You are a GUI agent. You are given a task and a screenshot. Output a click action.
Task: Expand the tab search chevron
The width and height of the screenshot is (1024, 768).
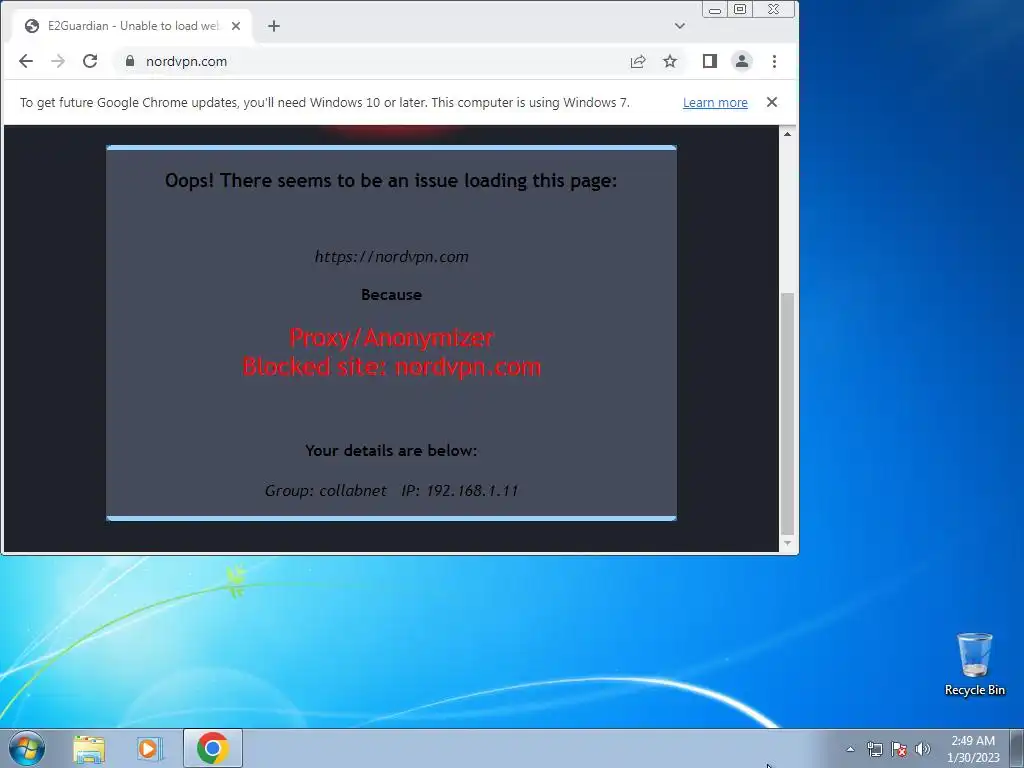point(680,26)
